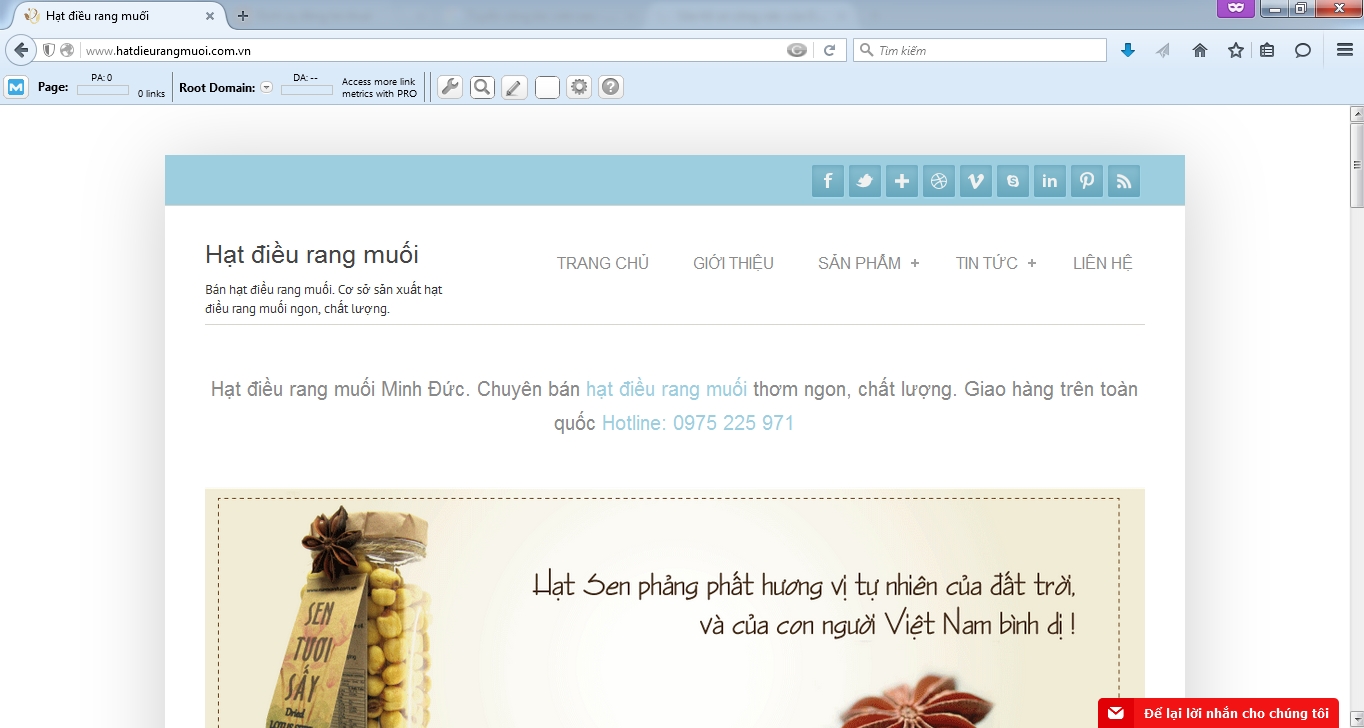Click the site identity globe icon
This screenshot has width=1364, height=728.
pyautogui.click(x=67, y=50)
